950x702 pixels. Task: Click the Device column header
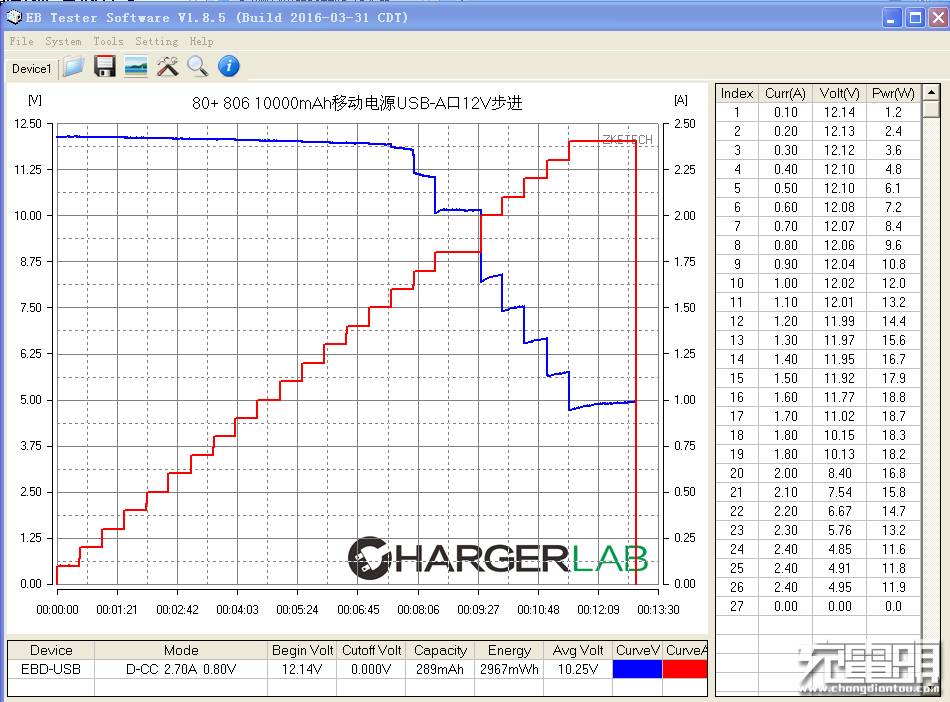(x=51, y=650)
